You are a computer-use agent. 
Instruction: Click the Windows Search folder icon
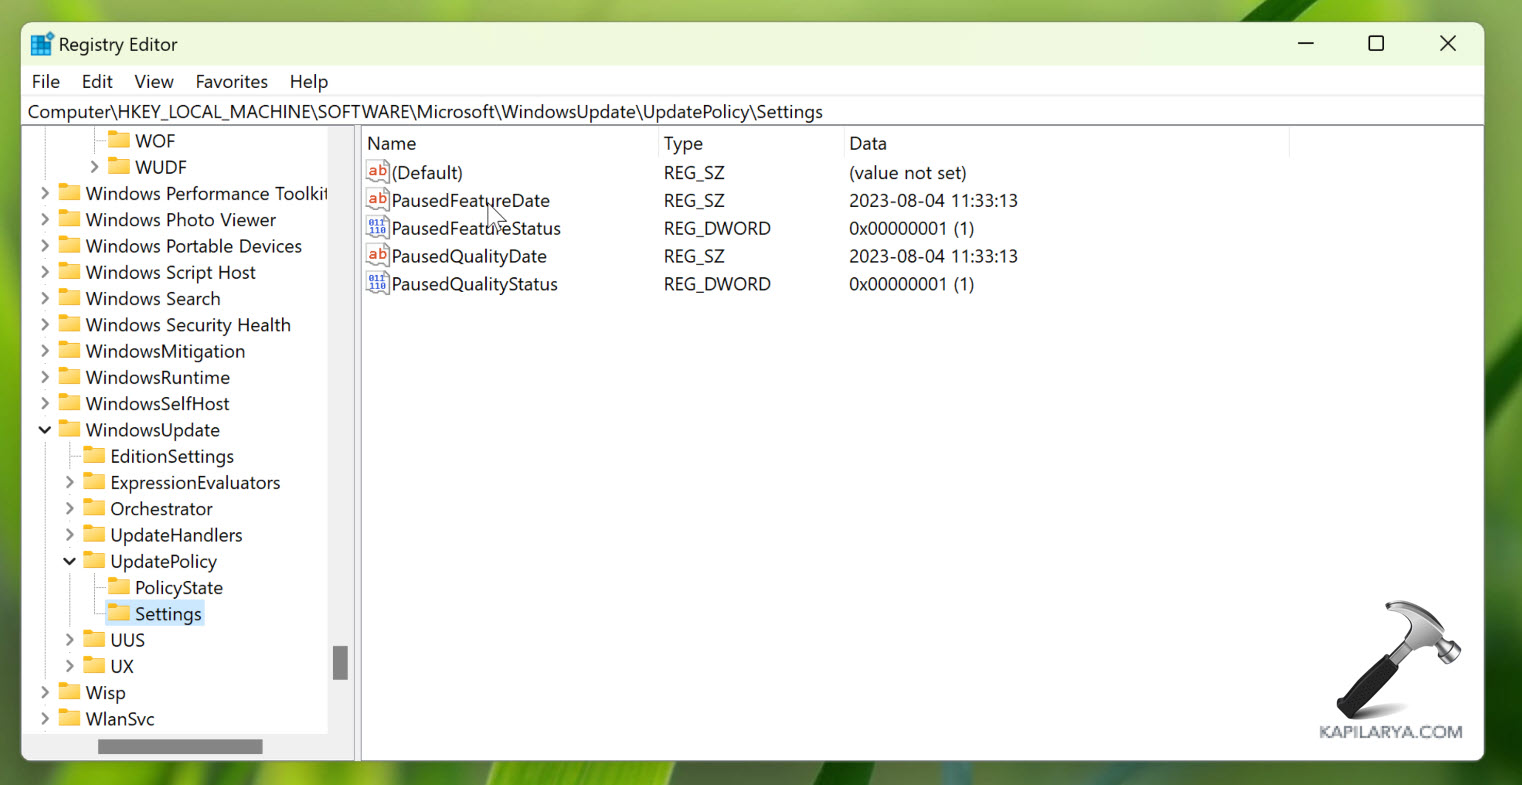(x=70, y=298)
